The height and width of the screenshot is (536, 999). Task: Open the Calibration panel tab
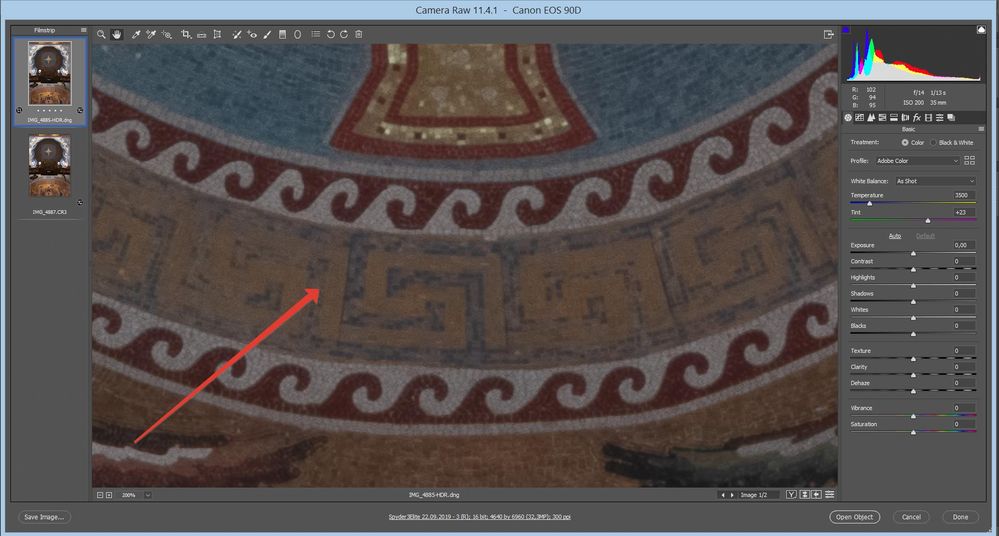928,118
